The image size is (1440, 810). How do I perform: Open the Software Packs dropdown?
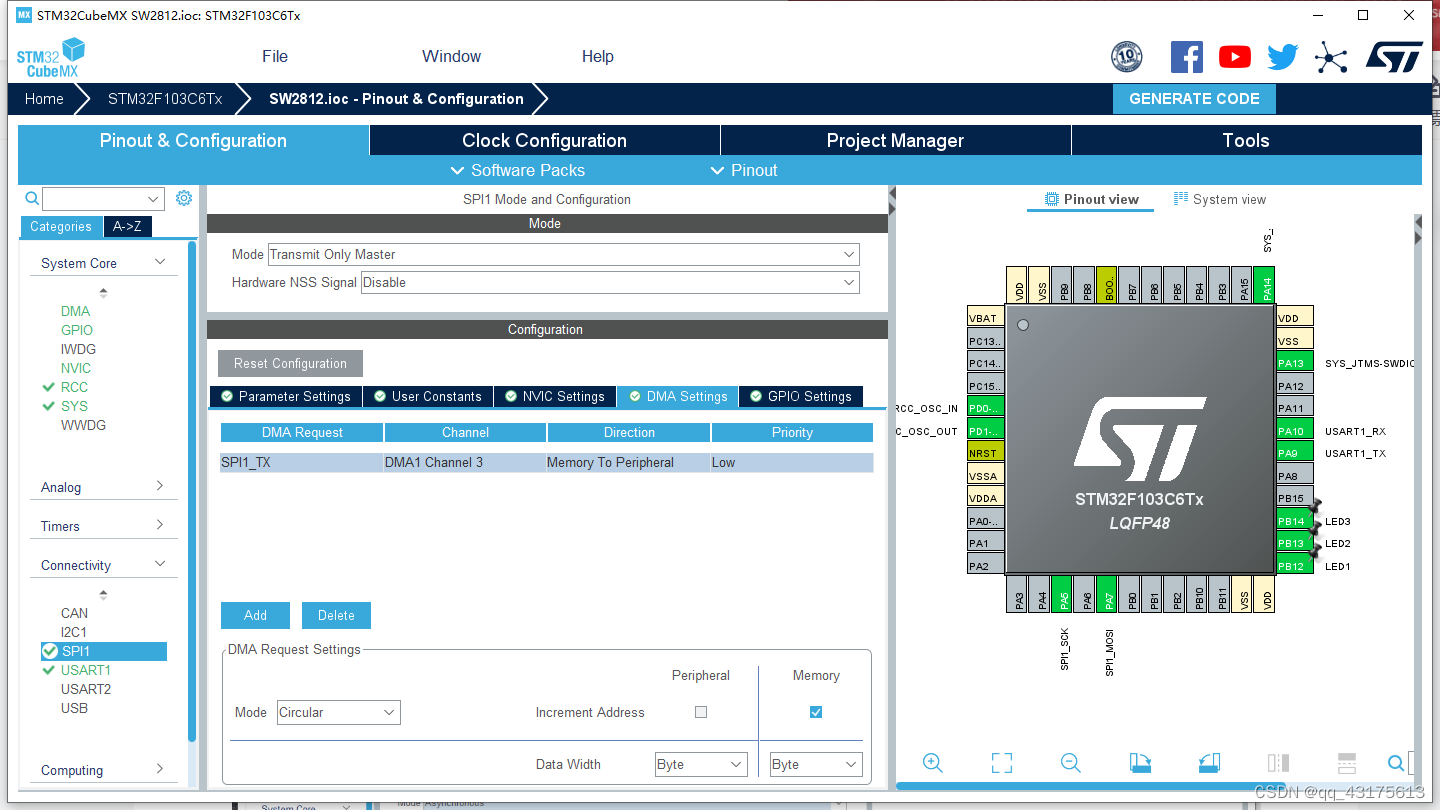tap(517, 170)
